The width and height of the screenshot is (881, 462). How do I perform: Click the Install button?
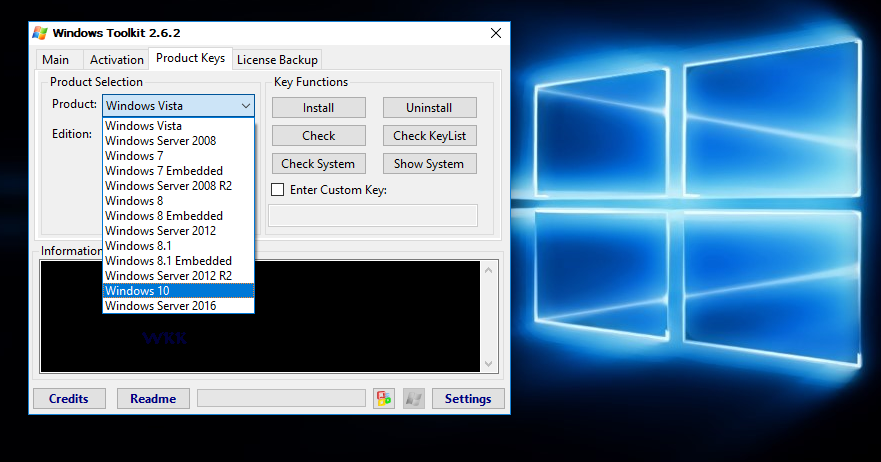pos(319,107)
